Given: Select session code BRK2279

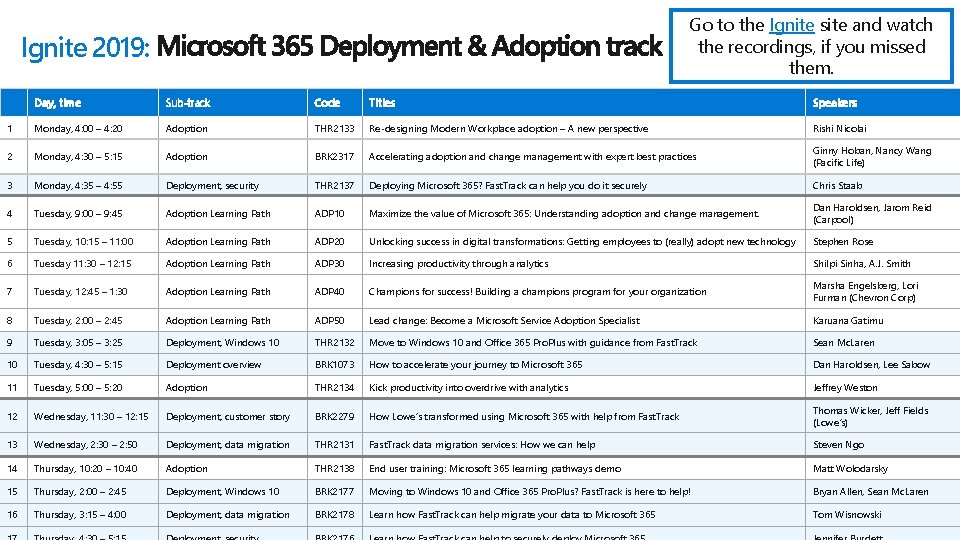Looking at the screenshot, I should (334, 417).
